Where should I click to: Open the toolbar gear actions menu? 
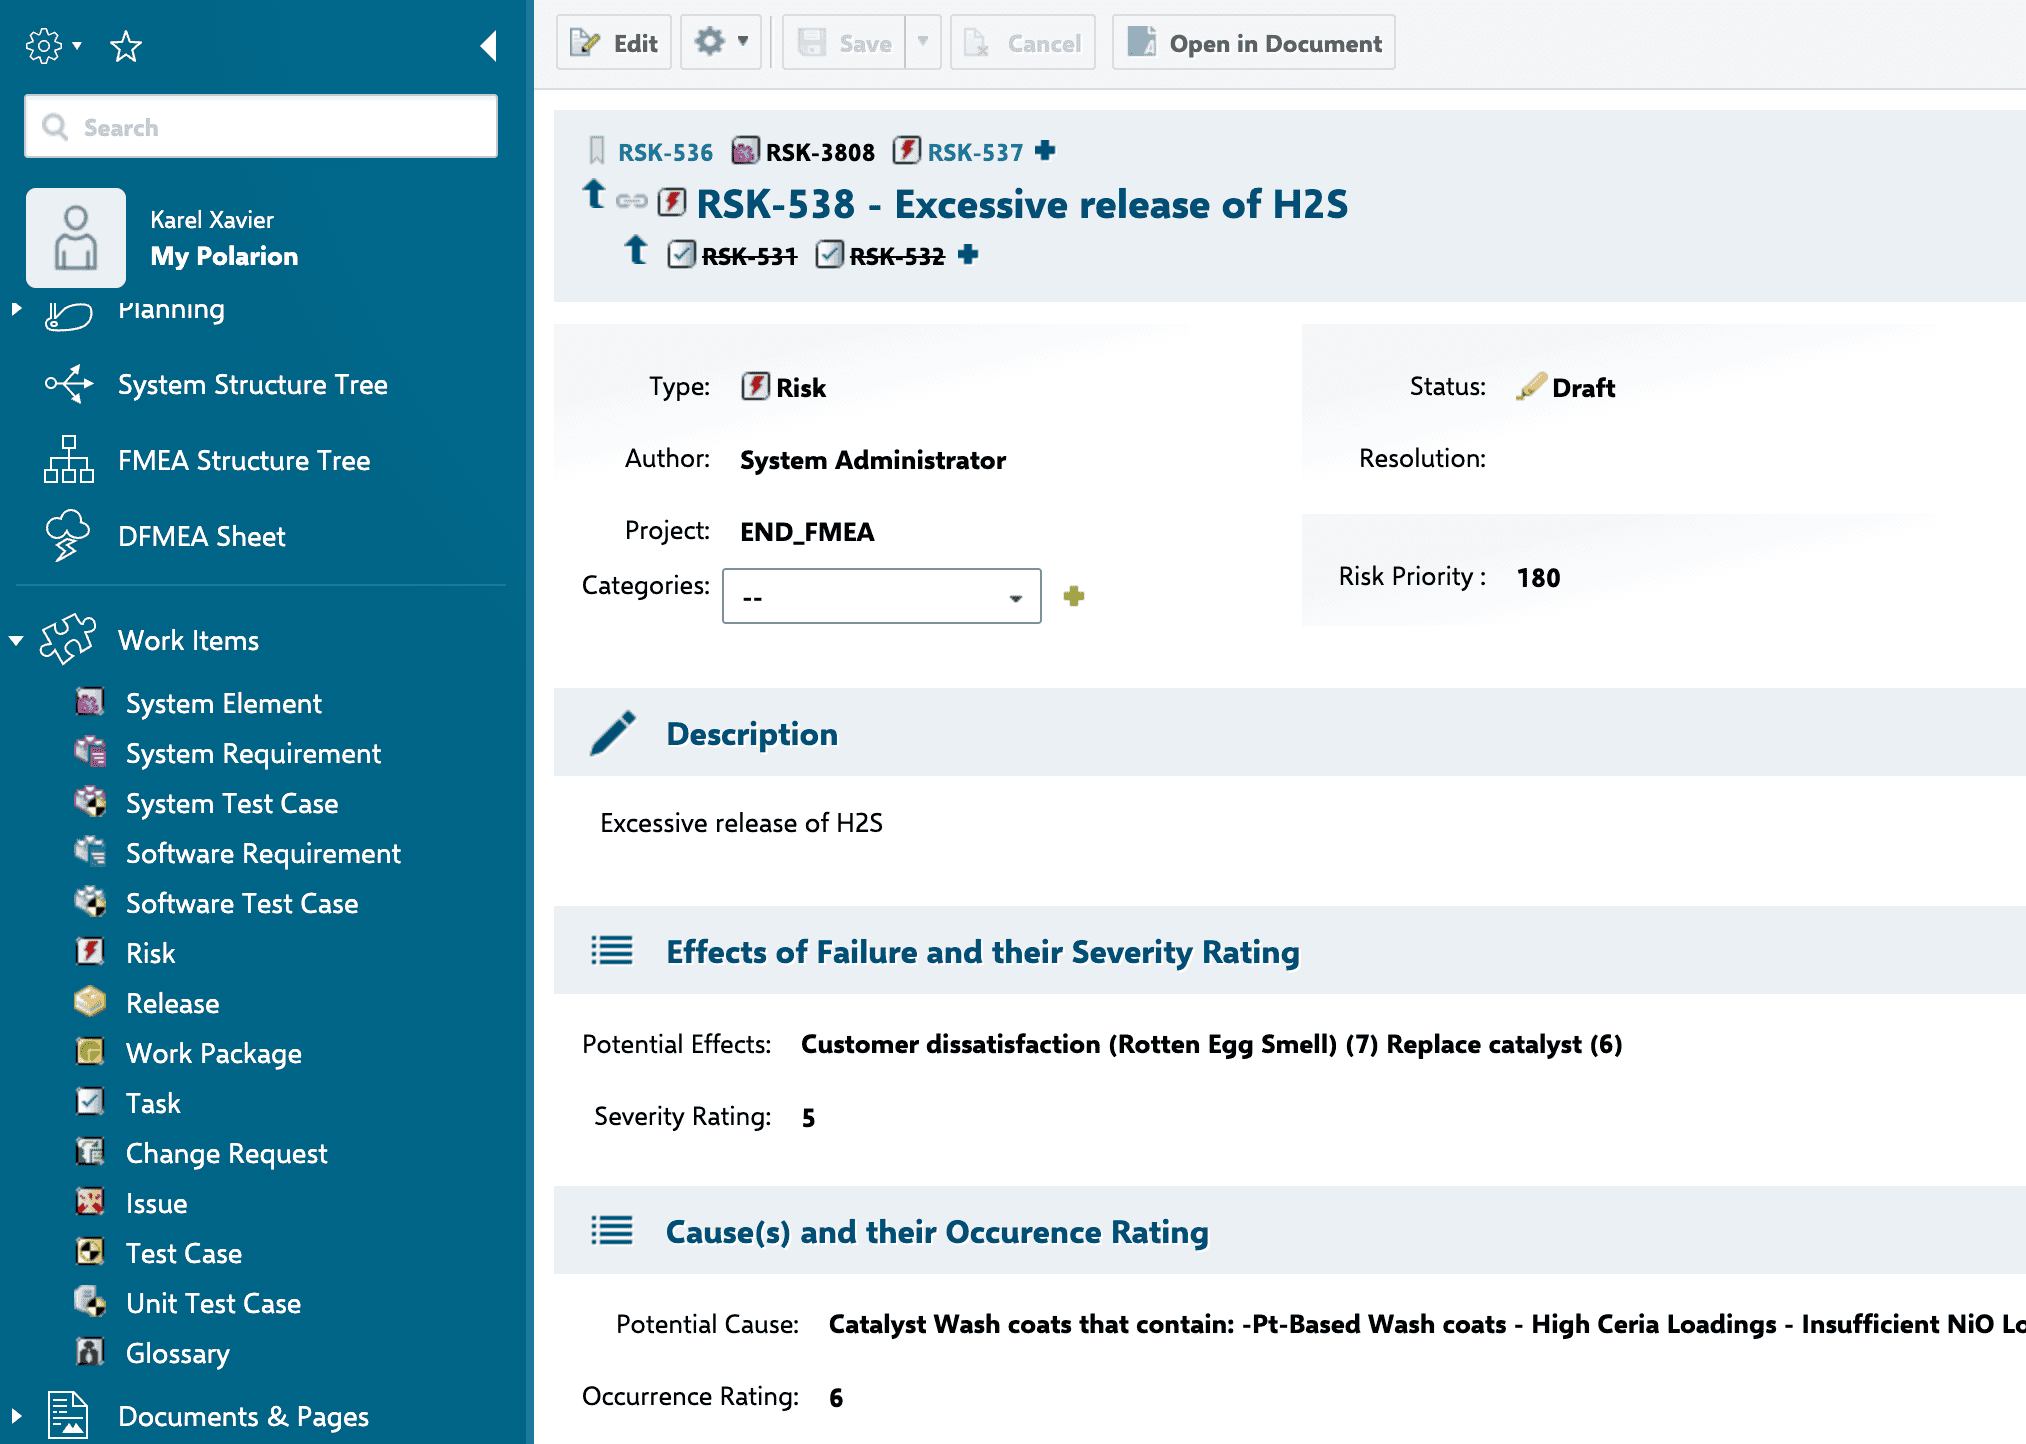click(x=721, y=42)
